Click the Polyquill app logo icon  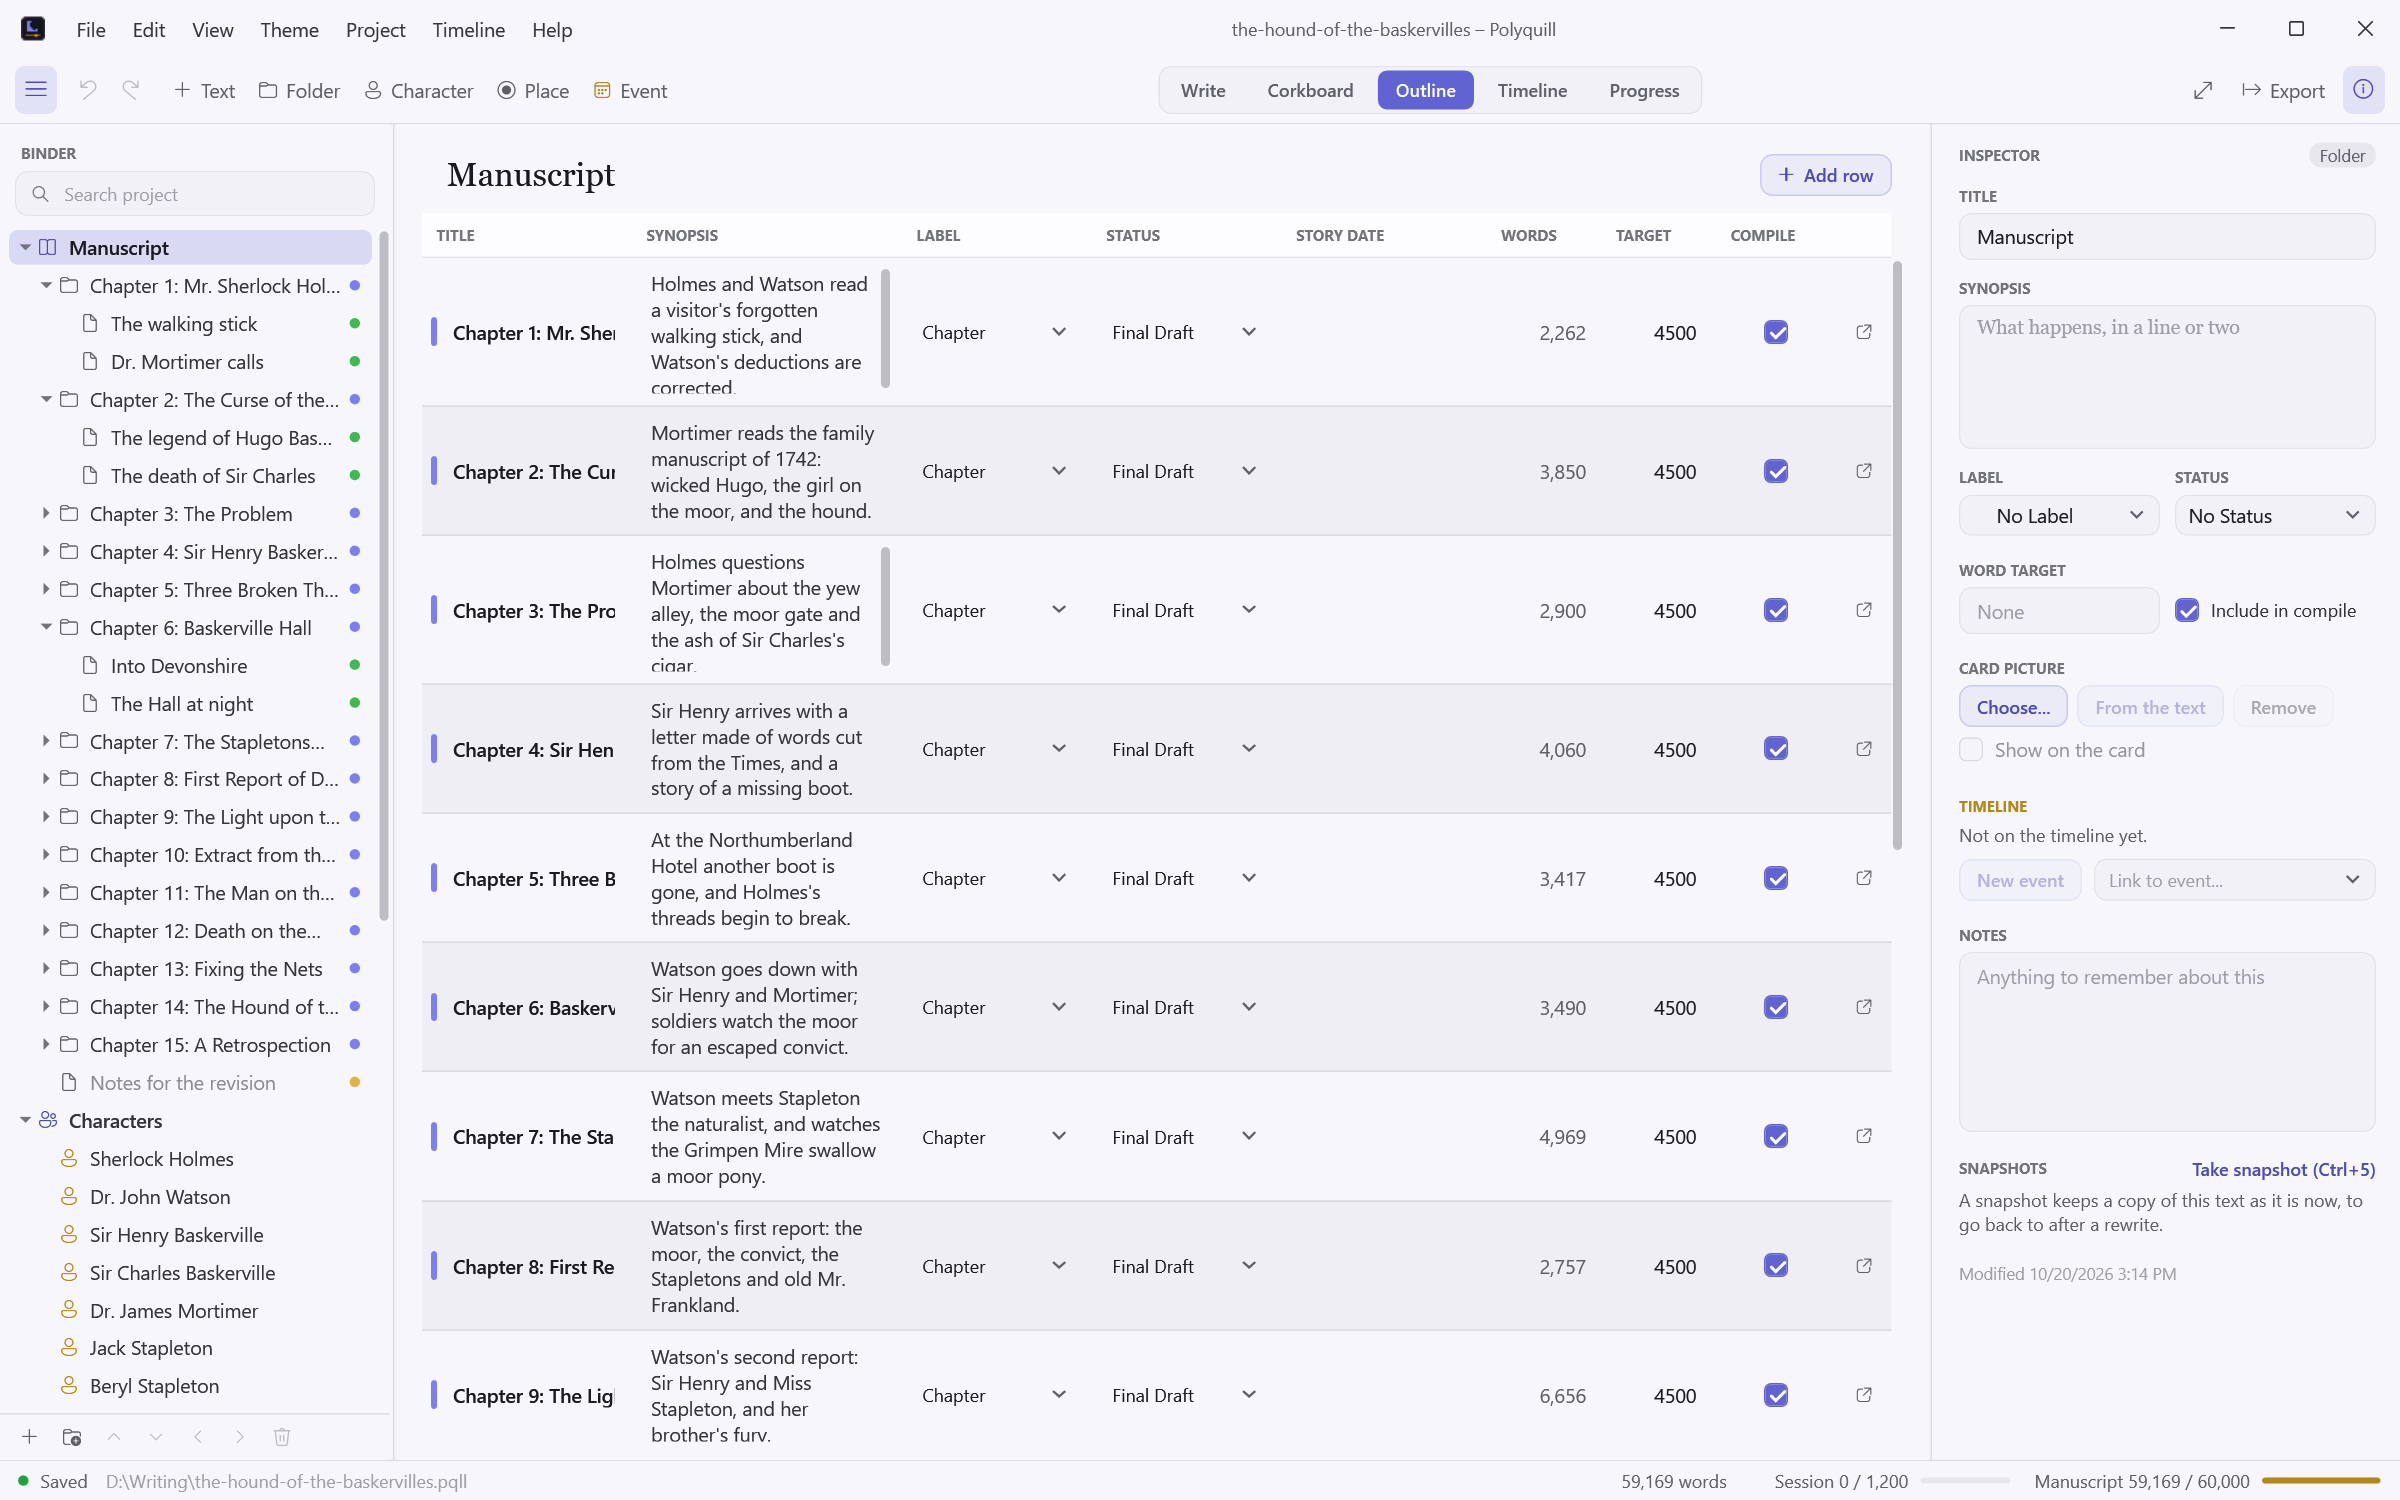pos(33,29)
